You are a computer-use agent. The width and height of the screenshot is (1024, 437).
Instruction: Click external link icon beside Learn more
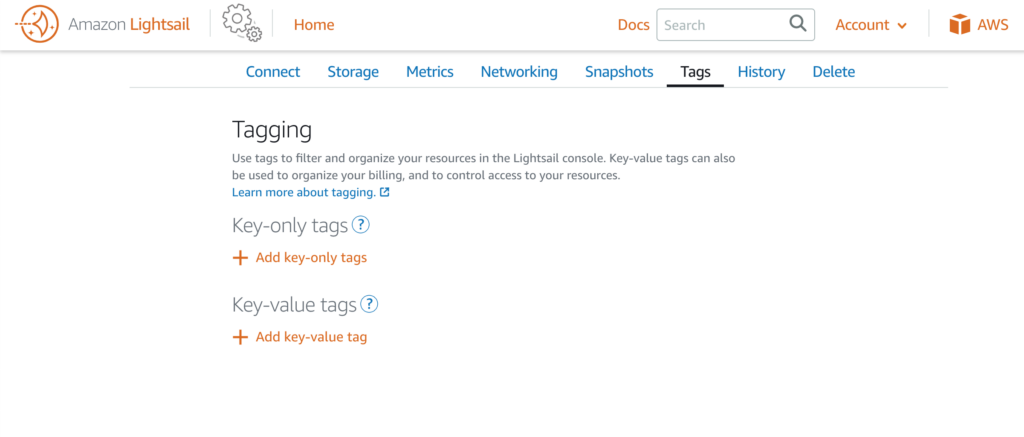pos(385,193)
